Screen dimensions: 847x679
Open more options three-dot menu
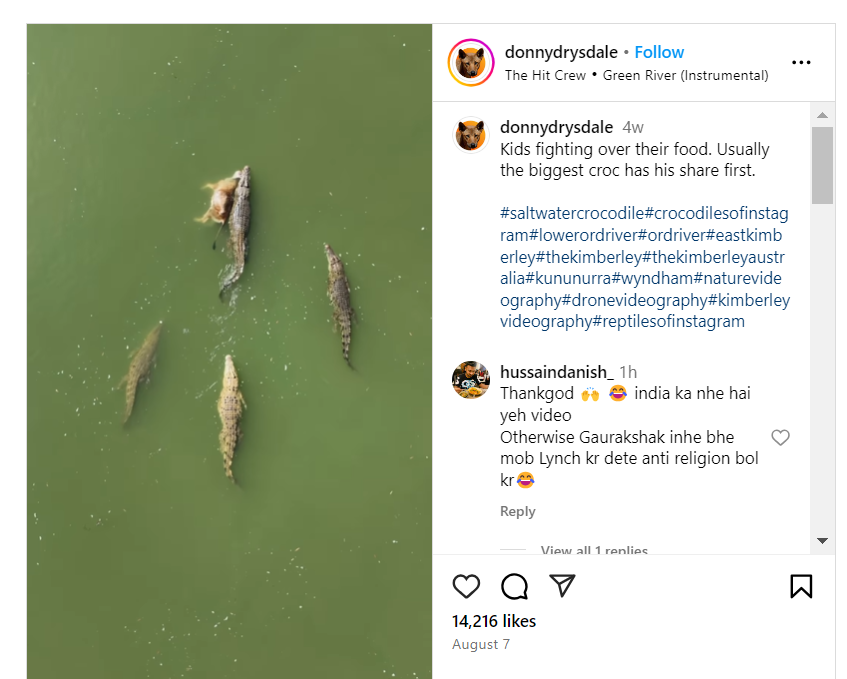point(801,63)
